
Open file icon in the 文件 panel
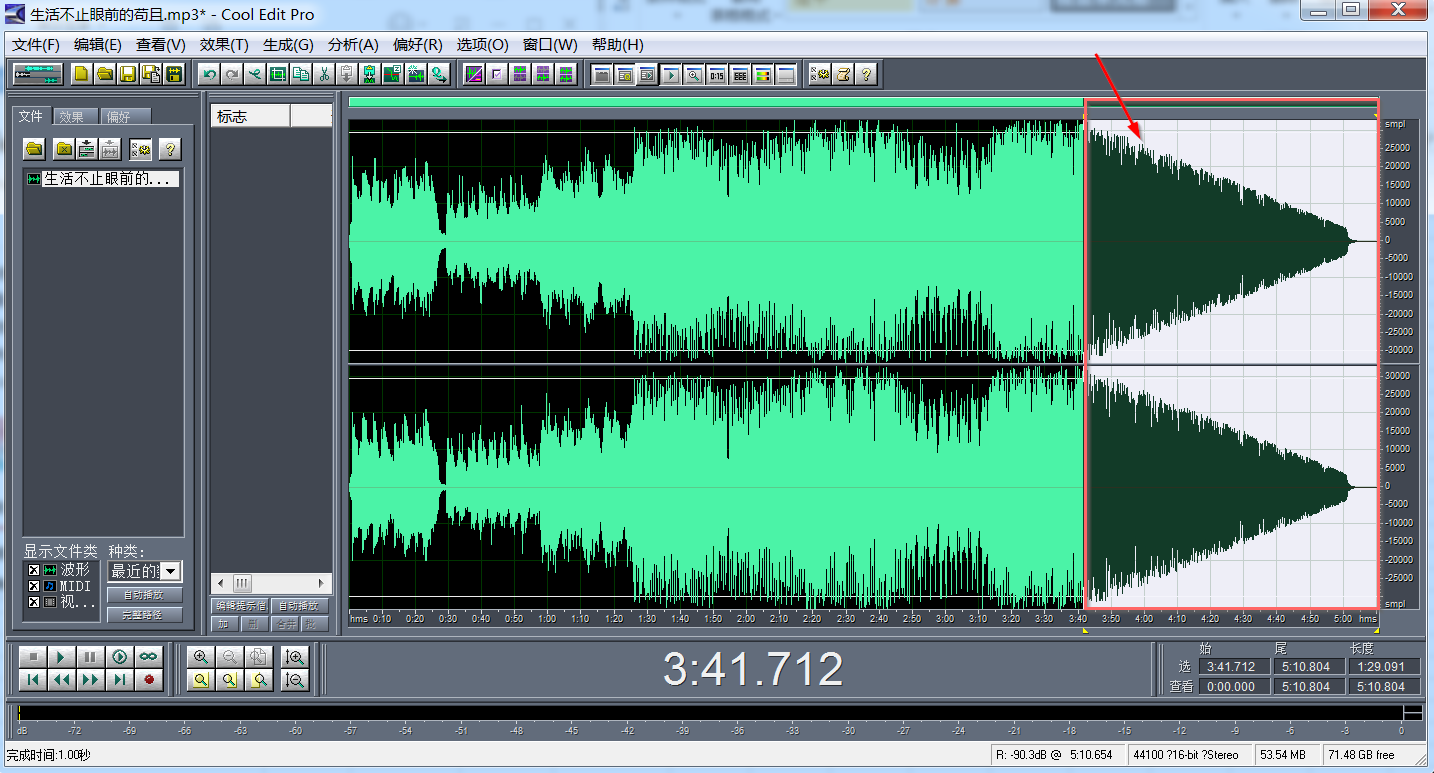[x=35, y=149]
